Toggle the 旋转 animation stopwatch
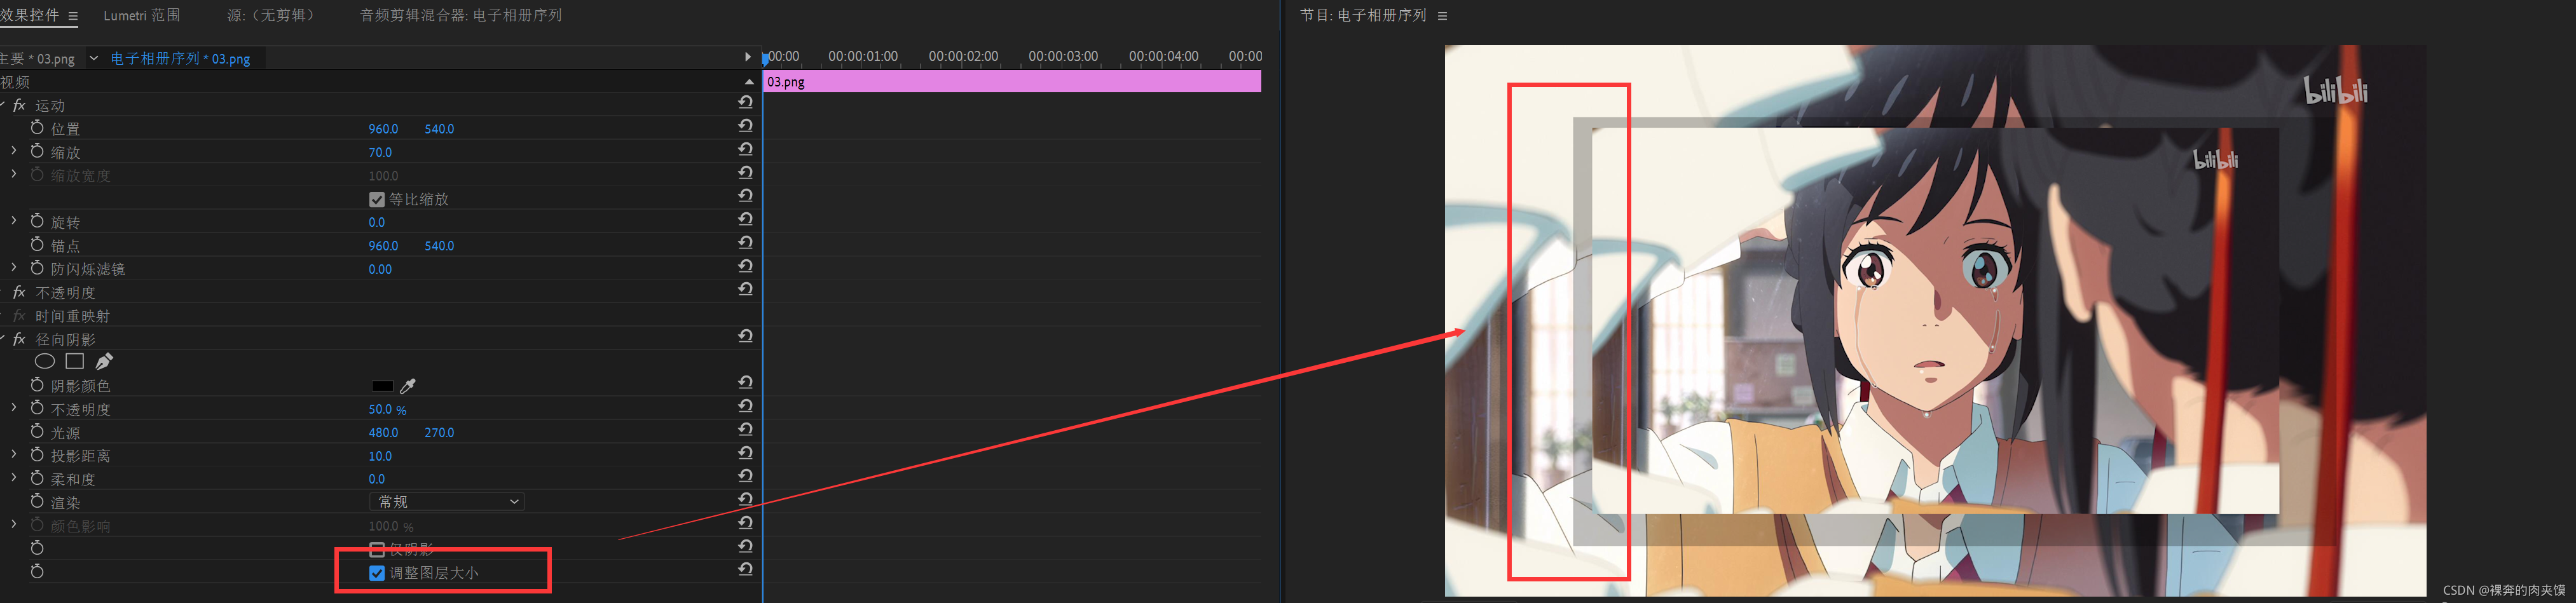The image size is (2576, 603). pos(37,221)
